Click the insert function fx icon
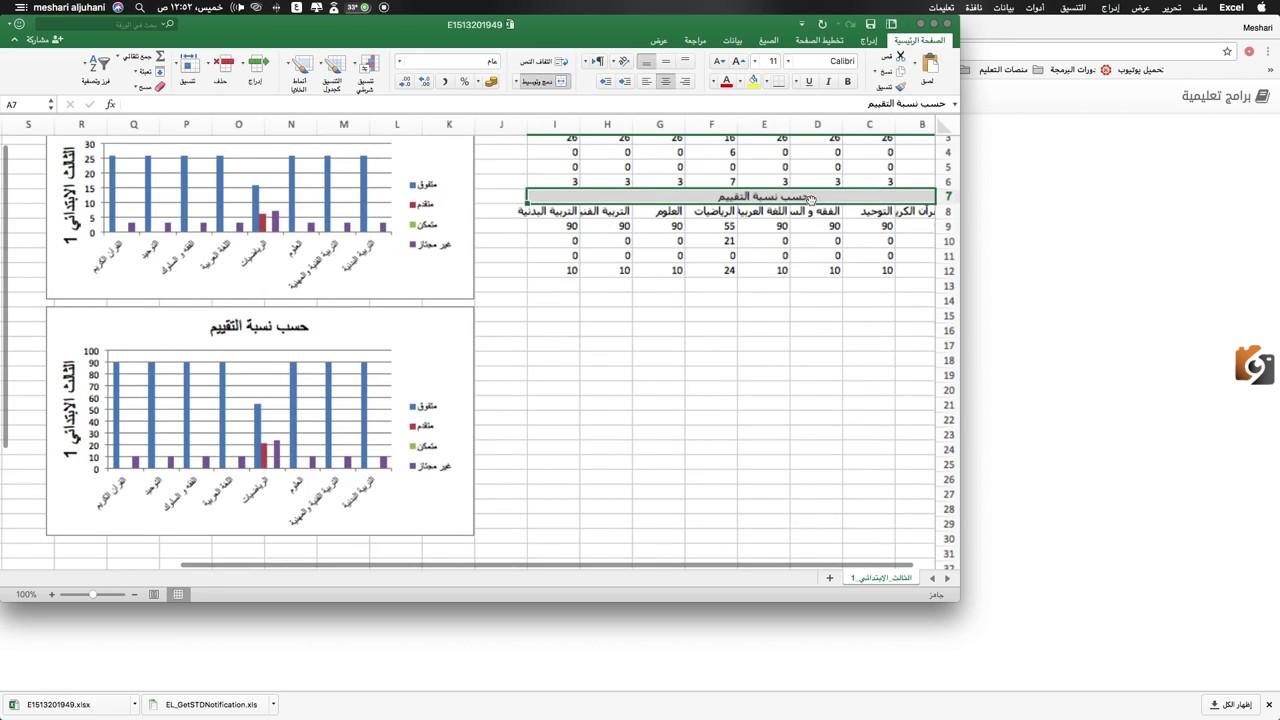Viewport: 1280px width, 720px height. [x=110, y=104]
